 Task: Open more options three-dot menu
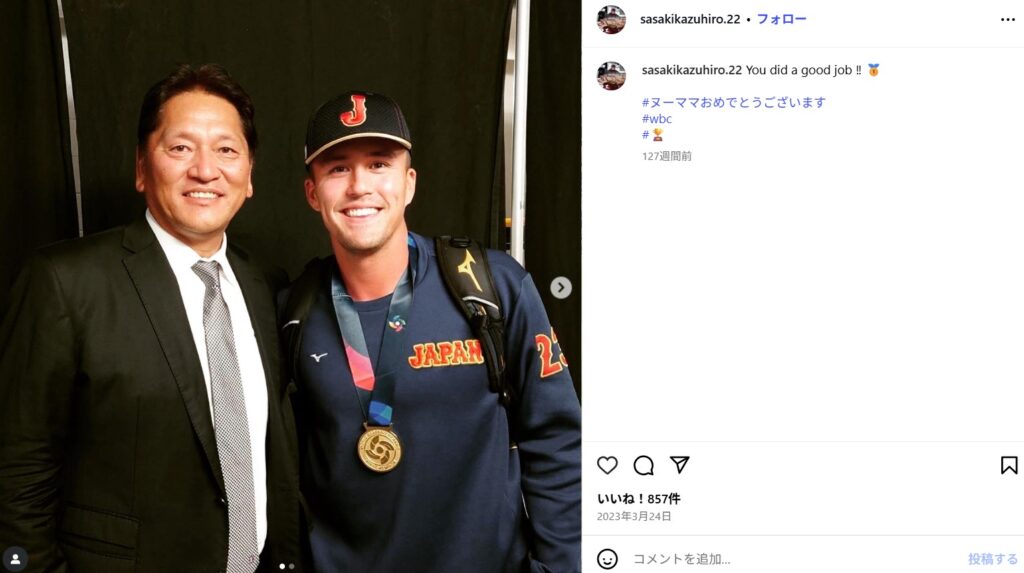[x=1008, y=20]
